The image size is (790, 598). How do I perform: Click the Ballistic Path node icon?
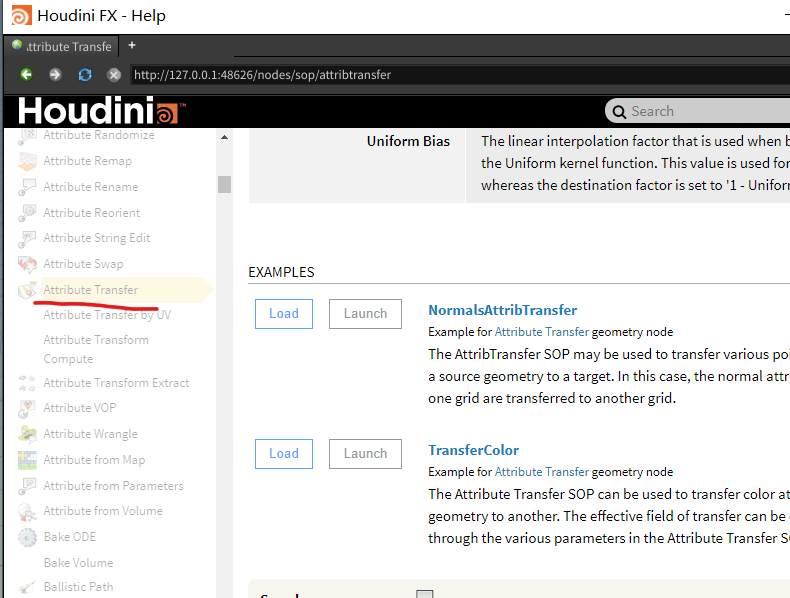coord(27,587)
